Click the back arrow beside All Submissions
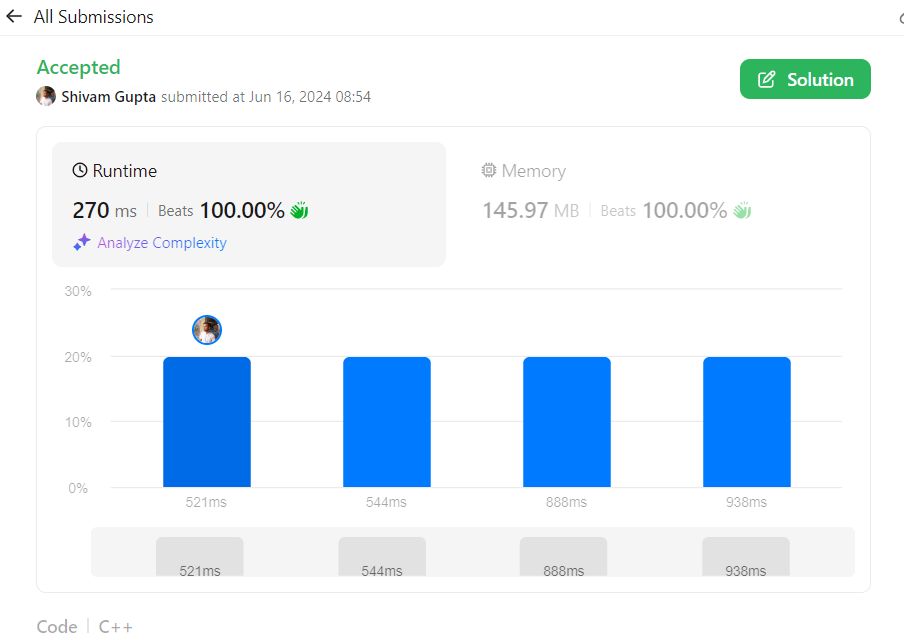Screen dimensions: 904x634 tap(14, 17)
